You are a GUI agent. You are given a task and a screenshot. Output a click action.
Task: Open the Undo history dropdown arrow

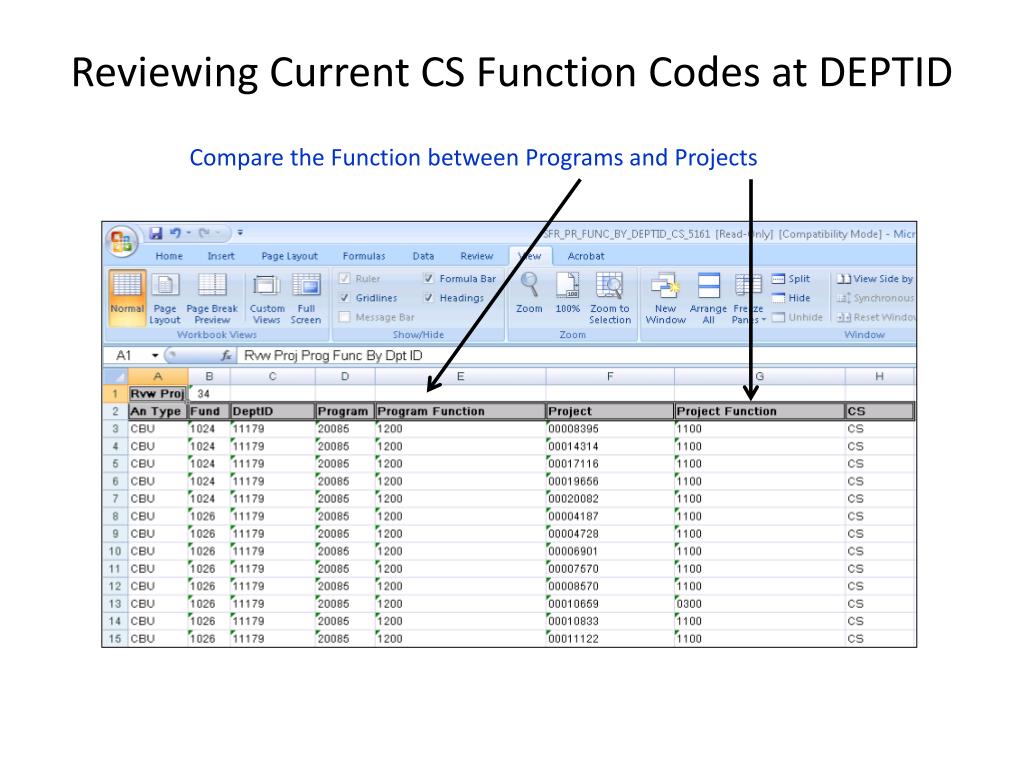tap(189, 232)
